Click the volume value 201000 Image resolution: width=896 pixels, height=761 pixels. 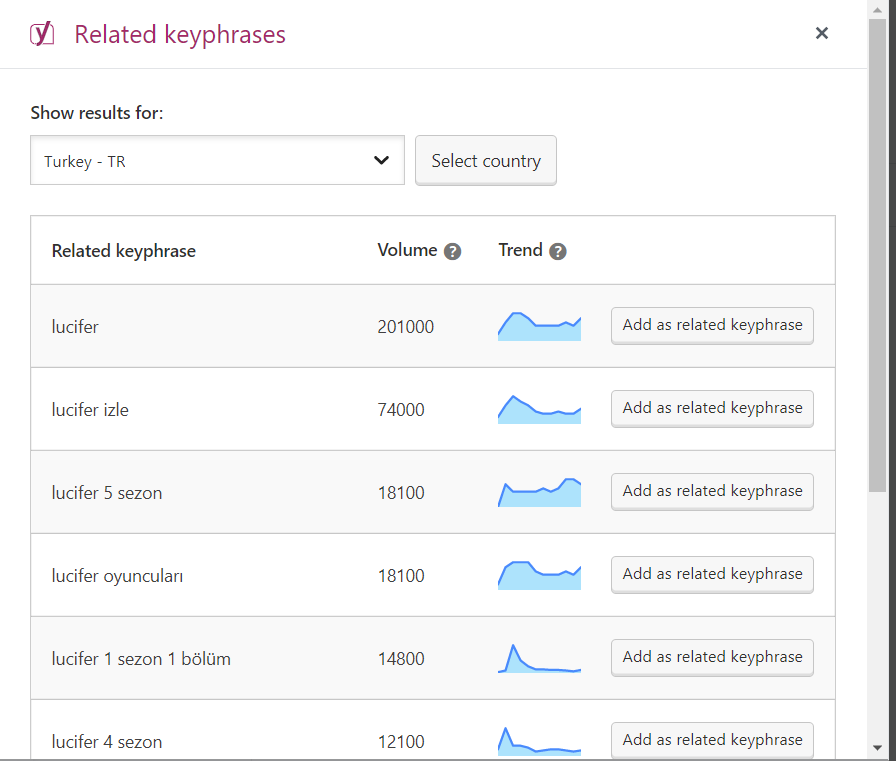pyautogui.click(x=406, y=327)
